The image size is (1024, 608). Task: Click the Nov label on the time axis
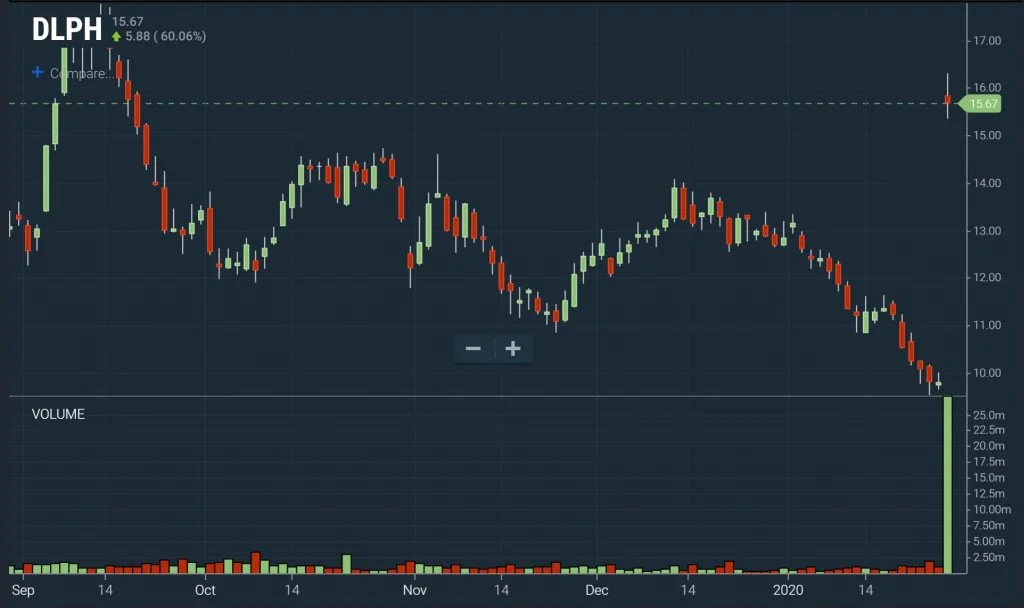click(x=415, y=591)
